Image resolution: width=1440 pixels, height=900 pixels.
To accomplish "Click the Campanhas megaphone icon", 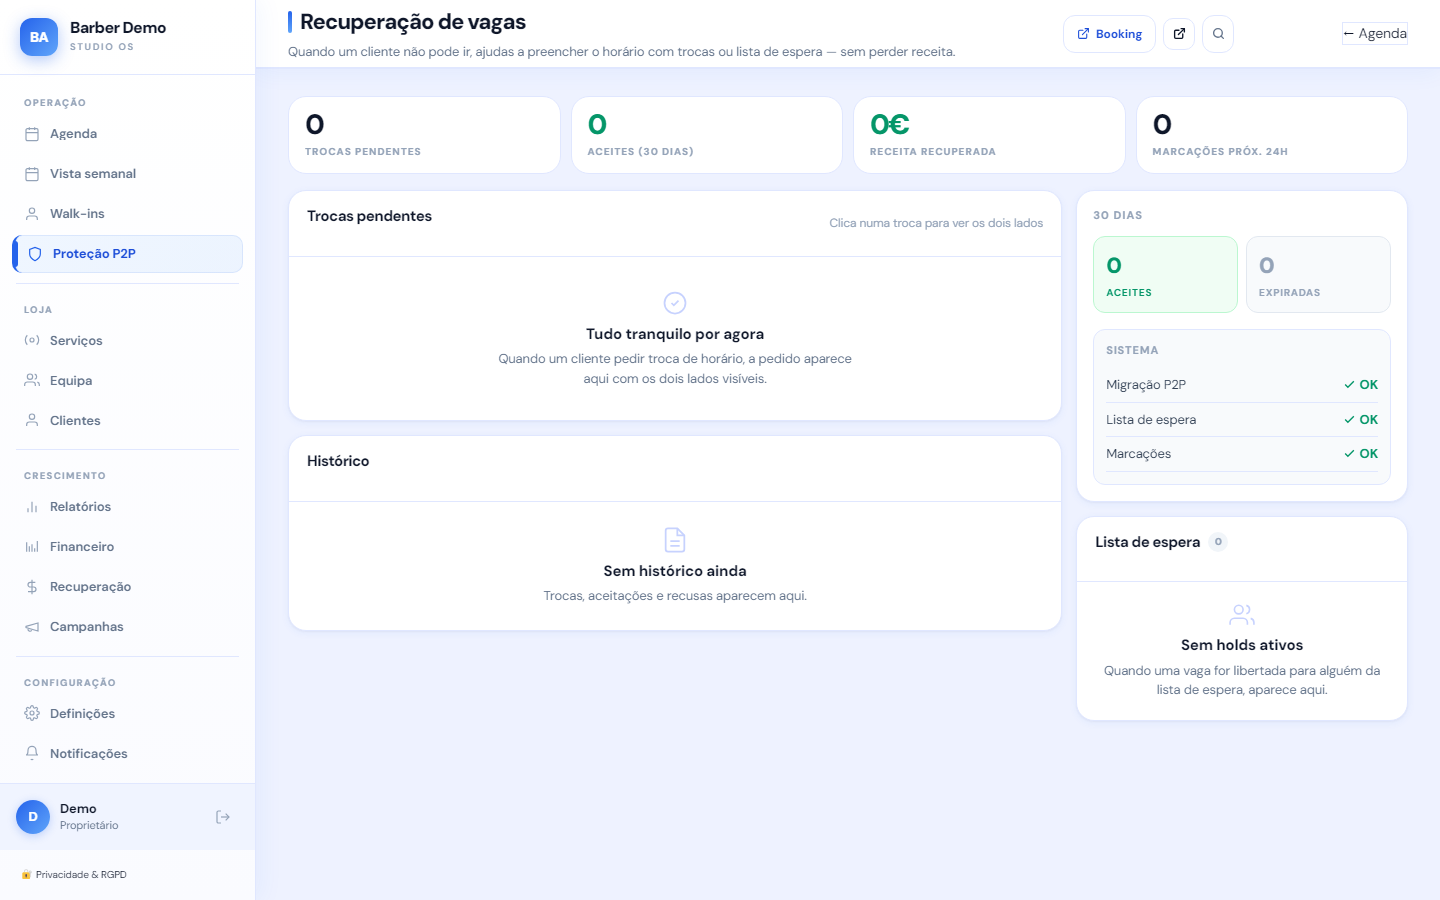I will point(32,627).
